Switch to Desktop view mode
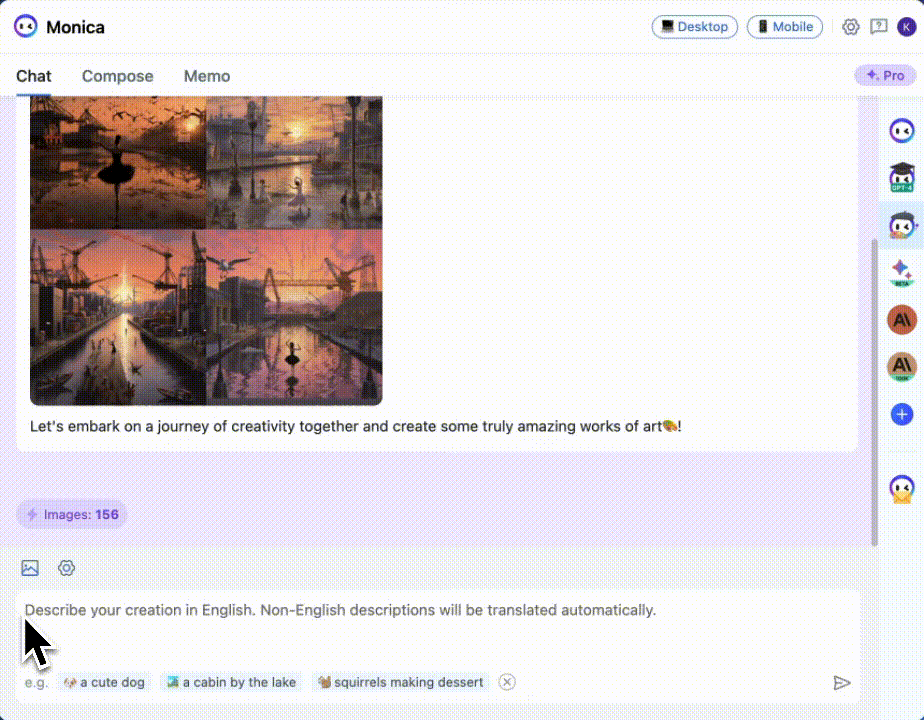Viewport: 924px width, 720px height. [x=694, y=27]
